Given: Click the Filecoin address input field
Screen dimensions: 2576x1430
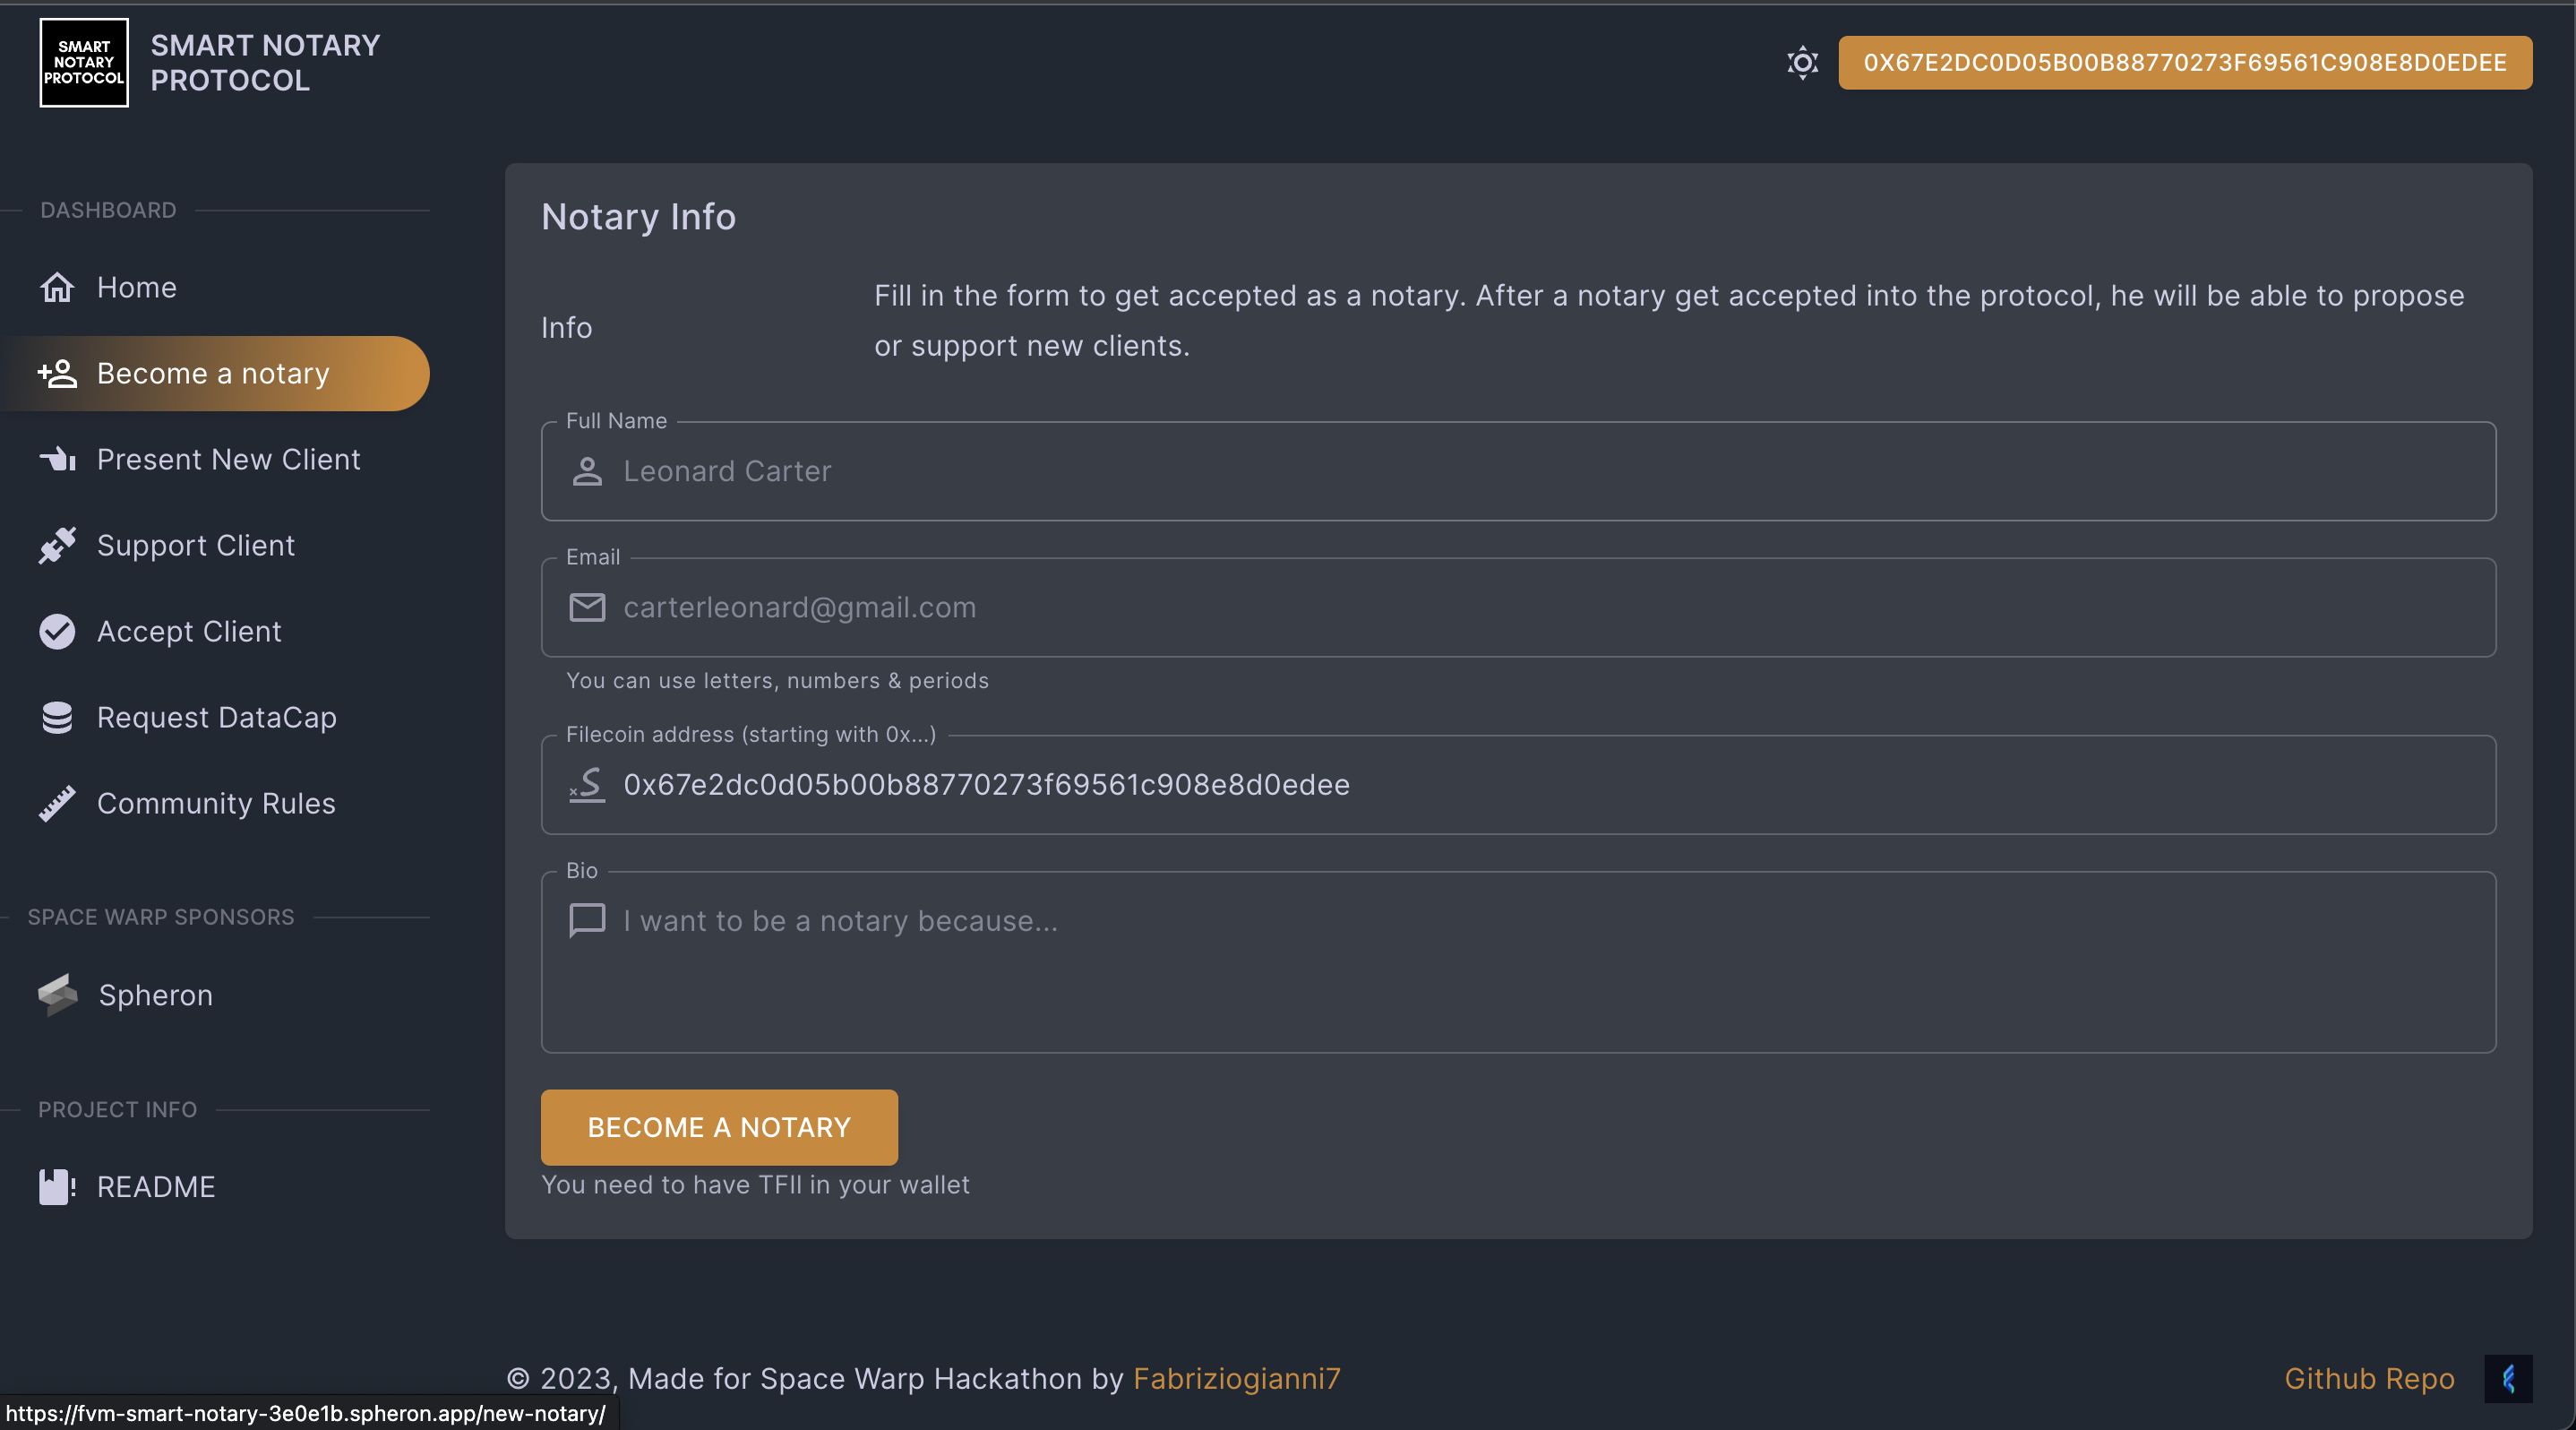Looking at the screenshot, I should point(1518,784).
